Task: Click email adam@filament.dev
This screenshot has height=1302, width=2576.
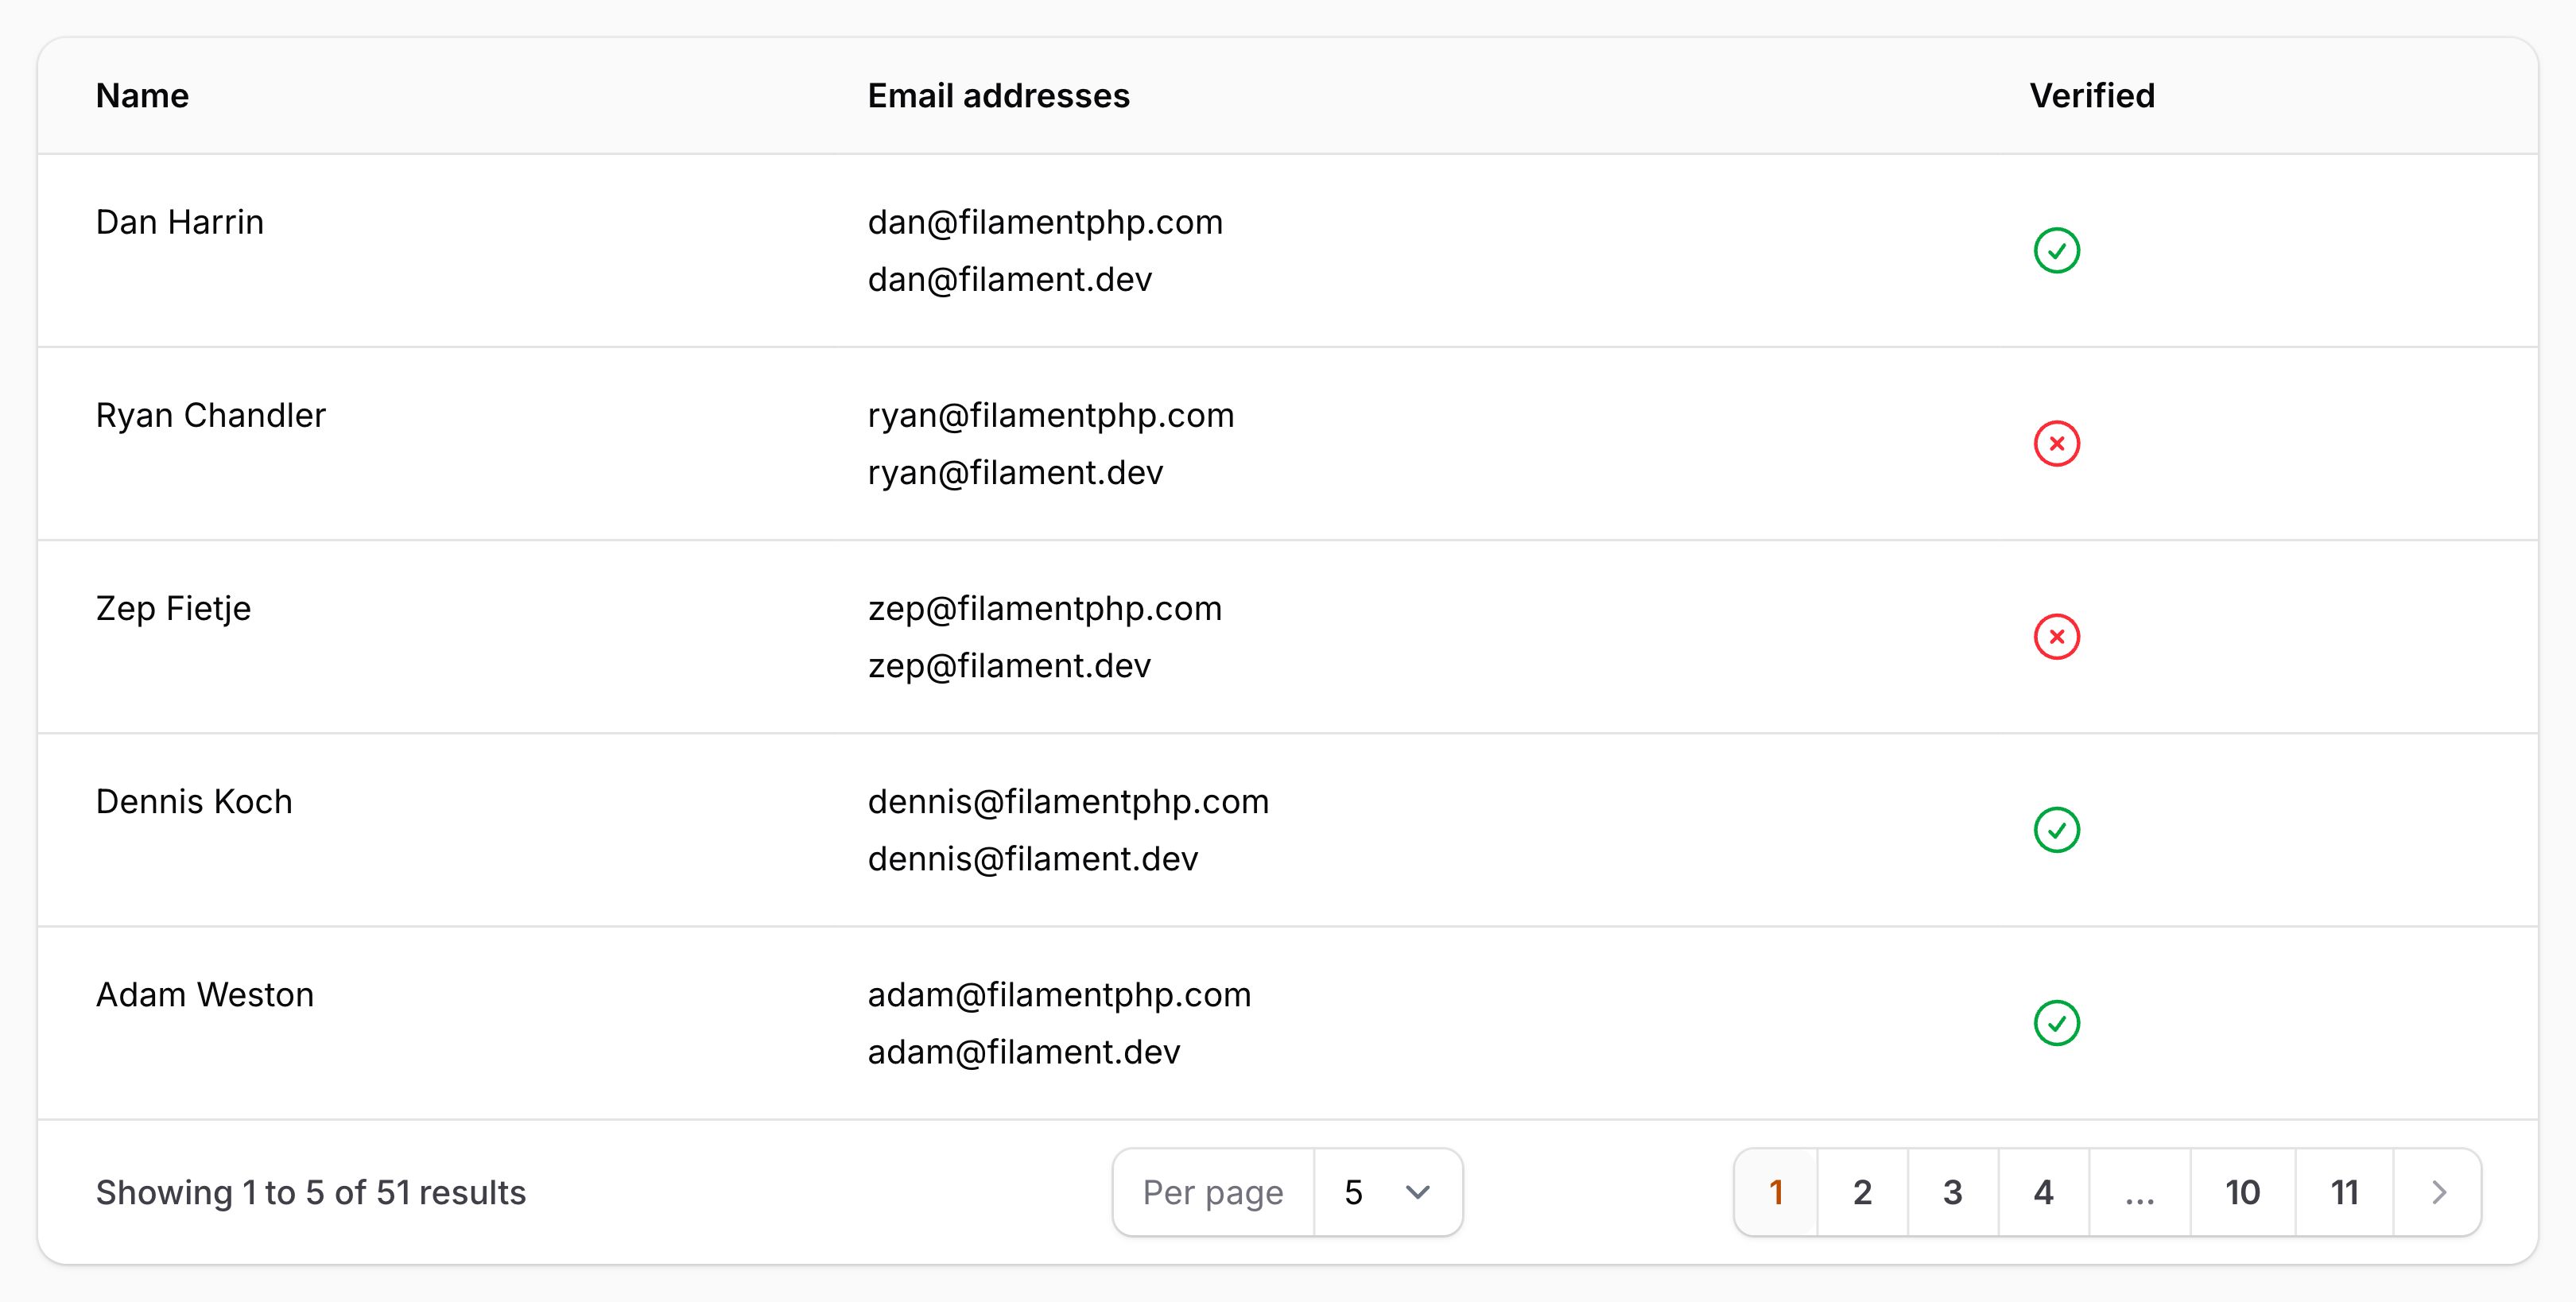Action: click(1024, 1052)
